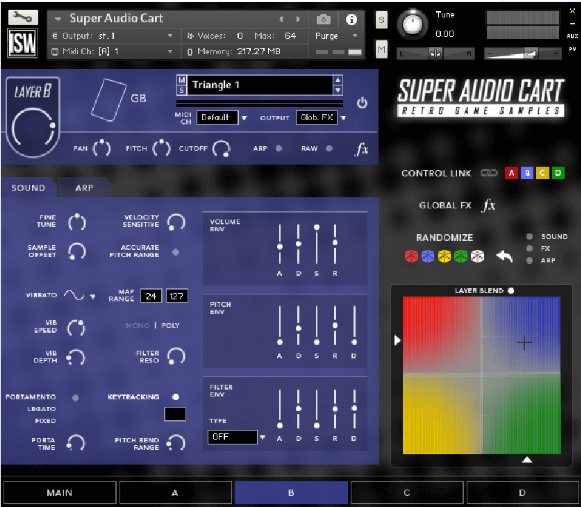Open the Global FX fx icon
The width and height of the screenshot is (581, 507).
[489, 205]
